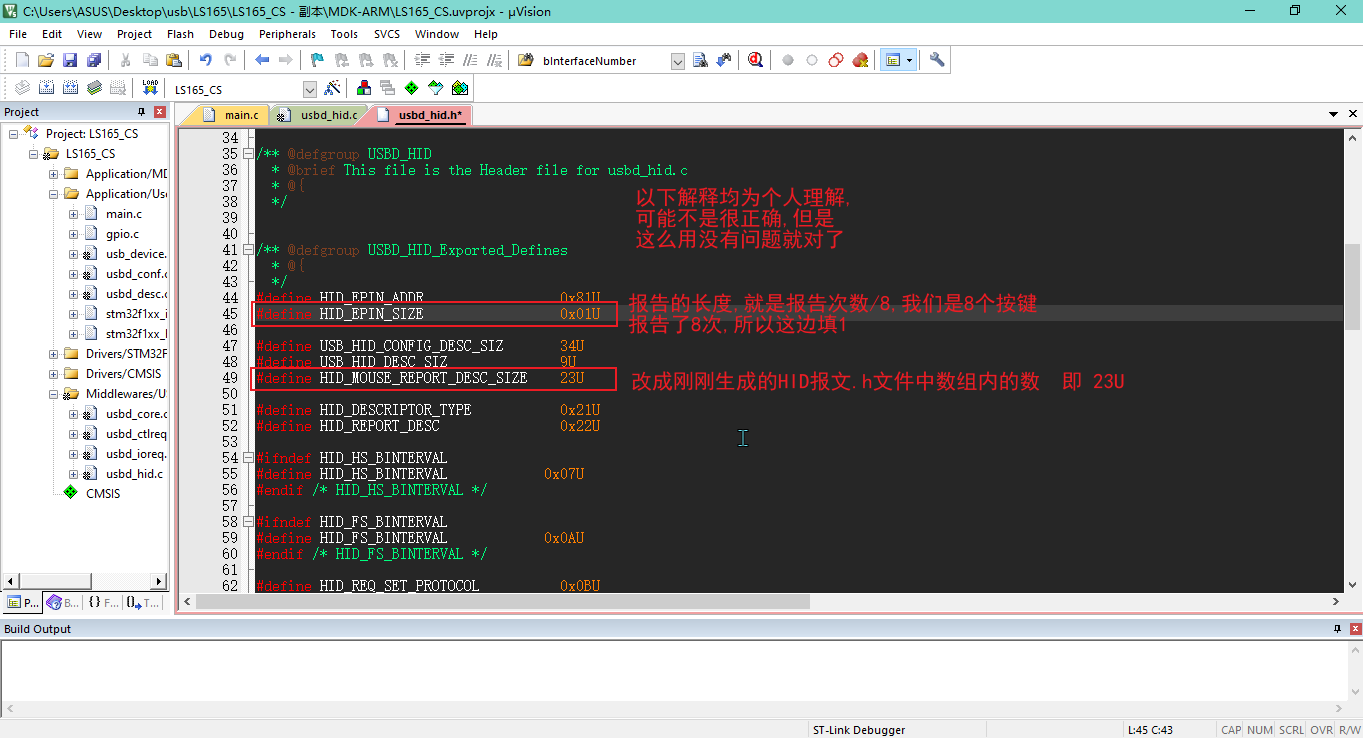1363x738 pixels.
Task: Create a new file with New icon
Action: (x=22, y=60)
